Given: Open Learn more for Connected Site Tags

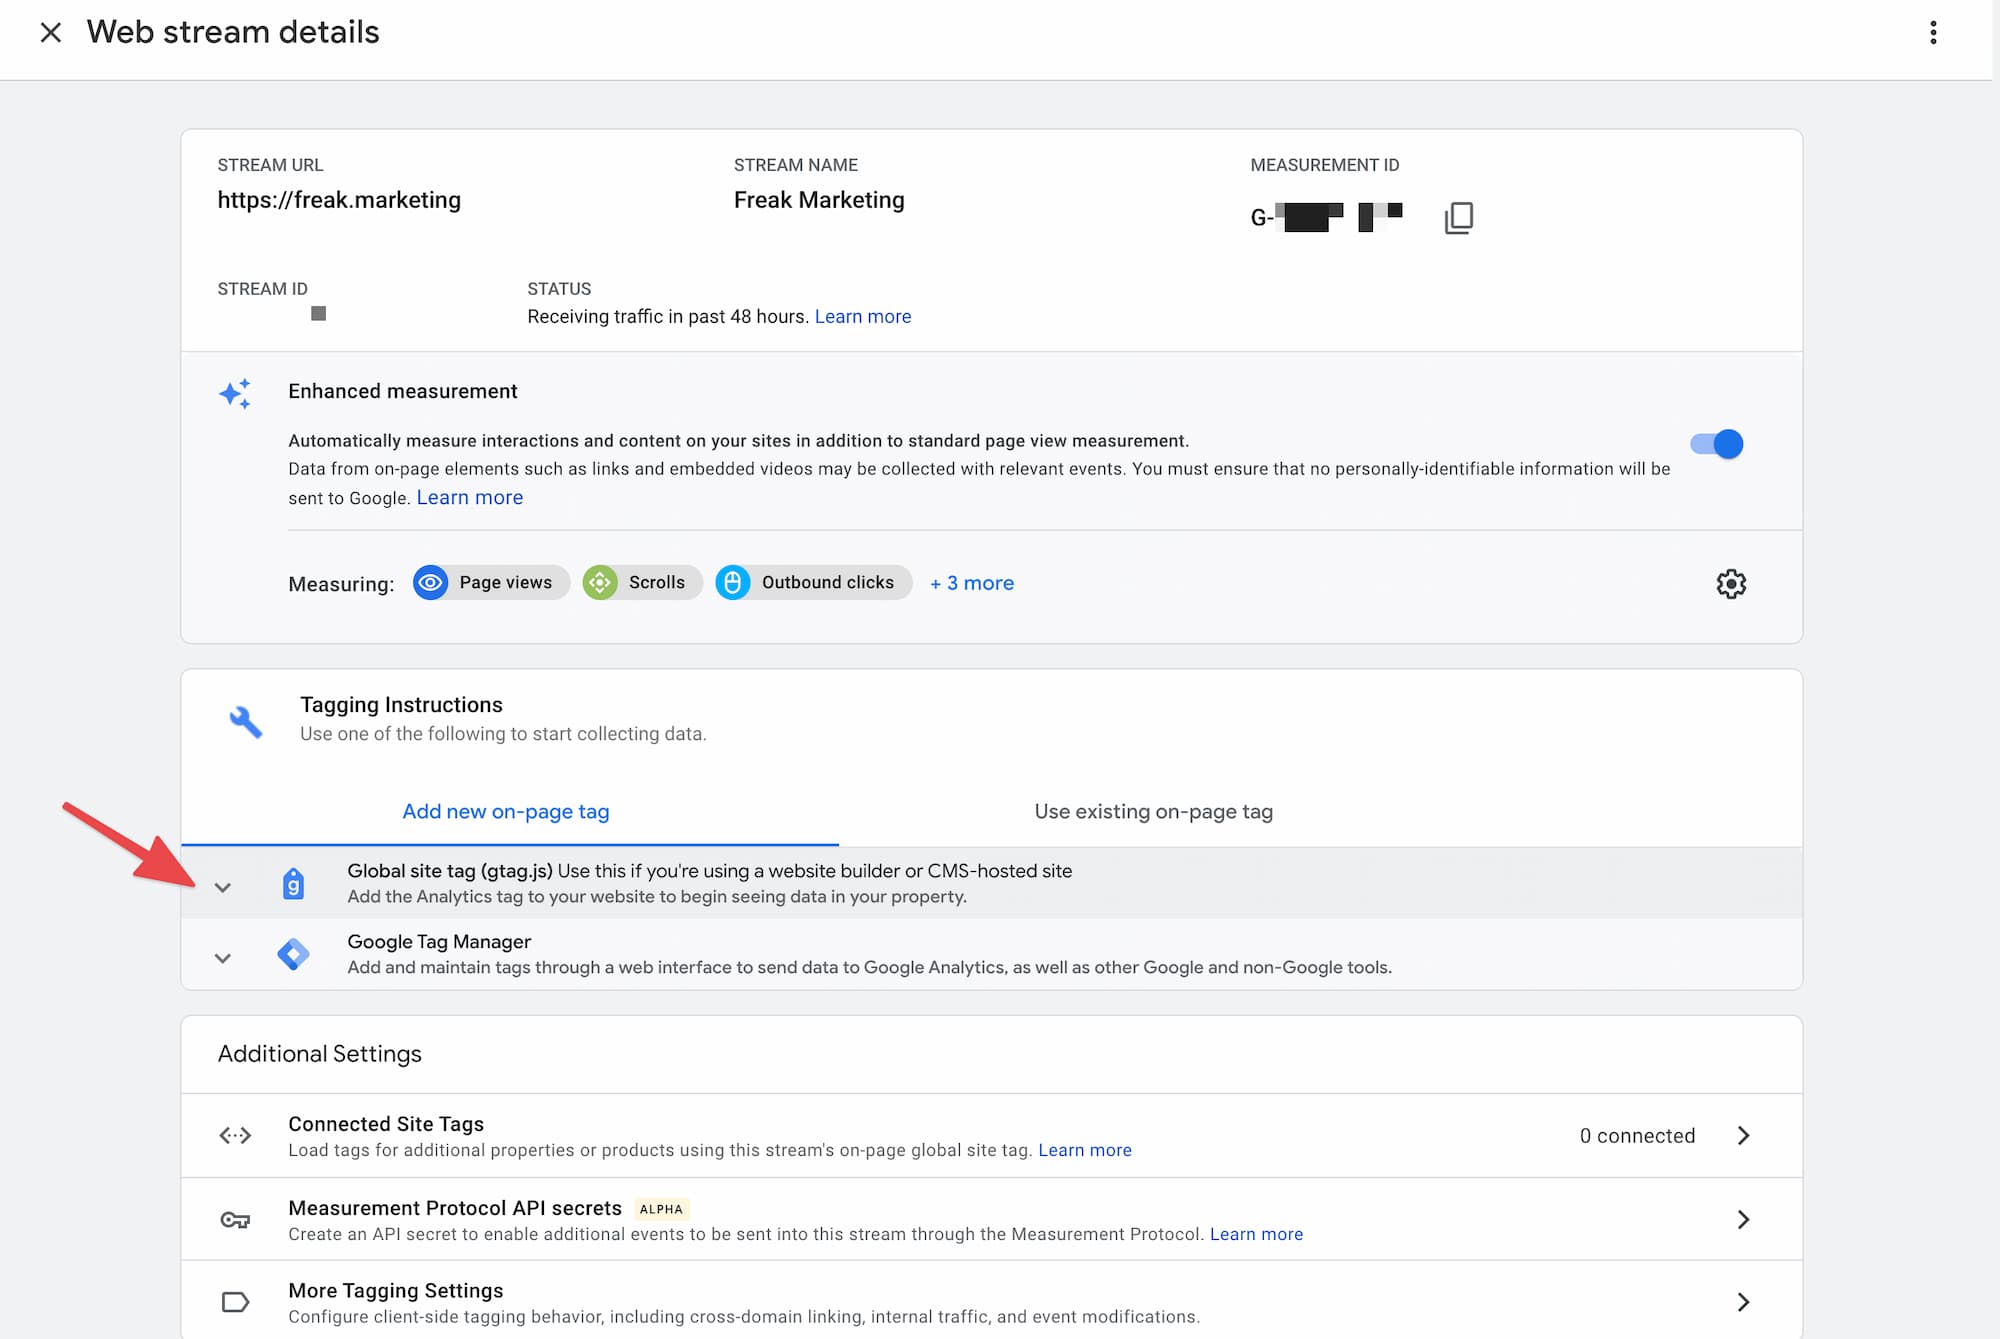Looking at the screenshot, I should pyautogui.click(x=1085, y=1150).
